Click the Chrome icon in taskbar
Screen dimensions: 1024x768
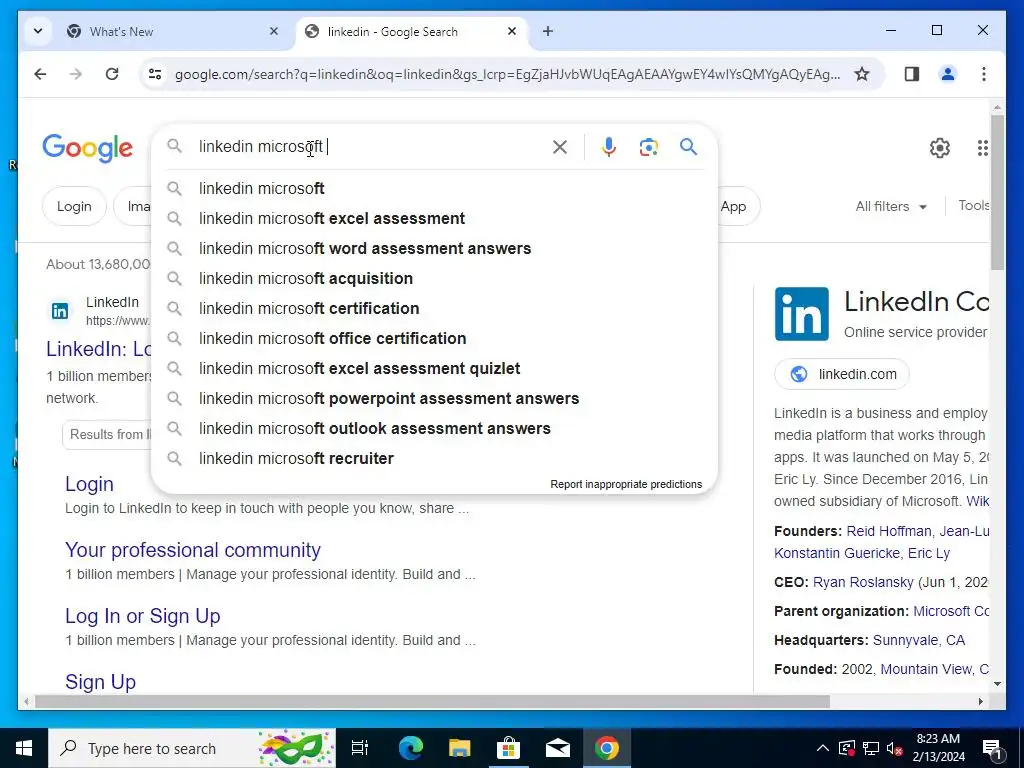pyautogui.click(x=606, y=748)
